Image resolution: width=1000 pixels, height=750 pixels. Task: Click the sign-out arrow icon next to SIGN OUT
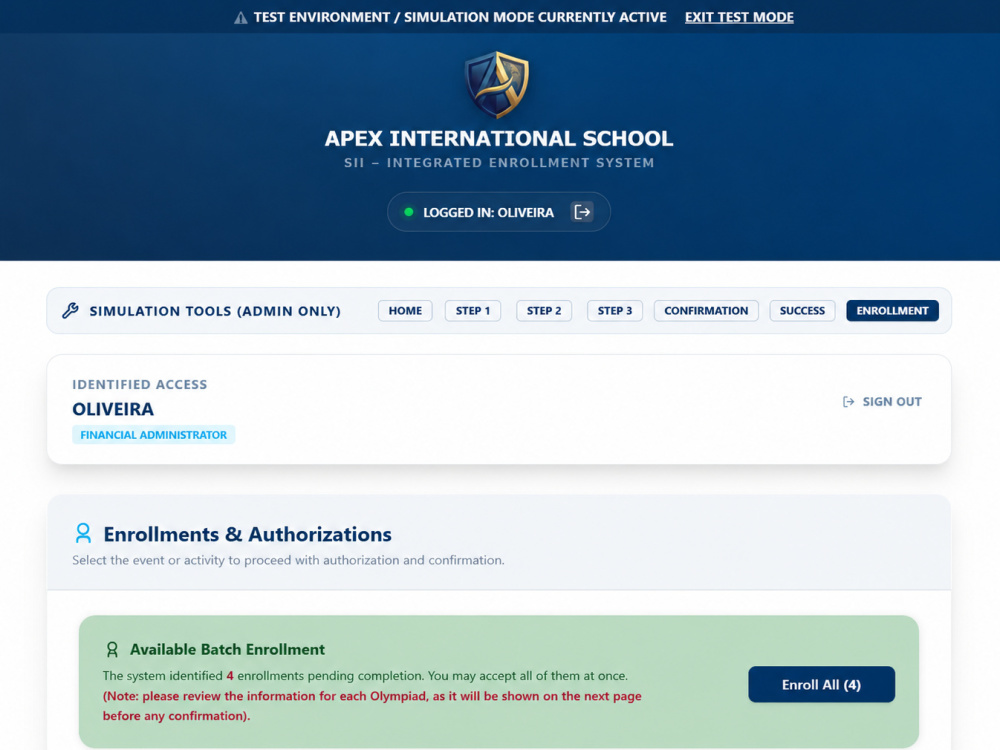[x=848, y=402]
